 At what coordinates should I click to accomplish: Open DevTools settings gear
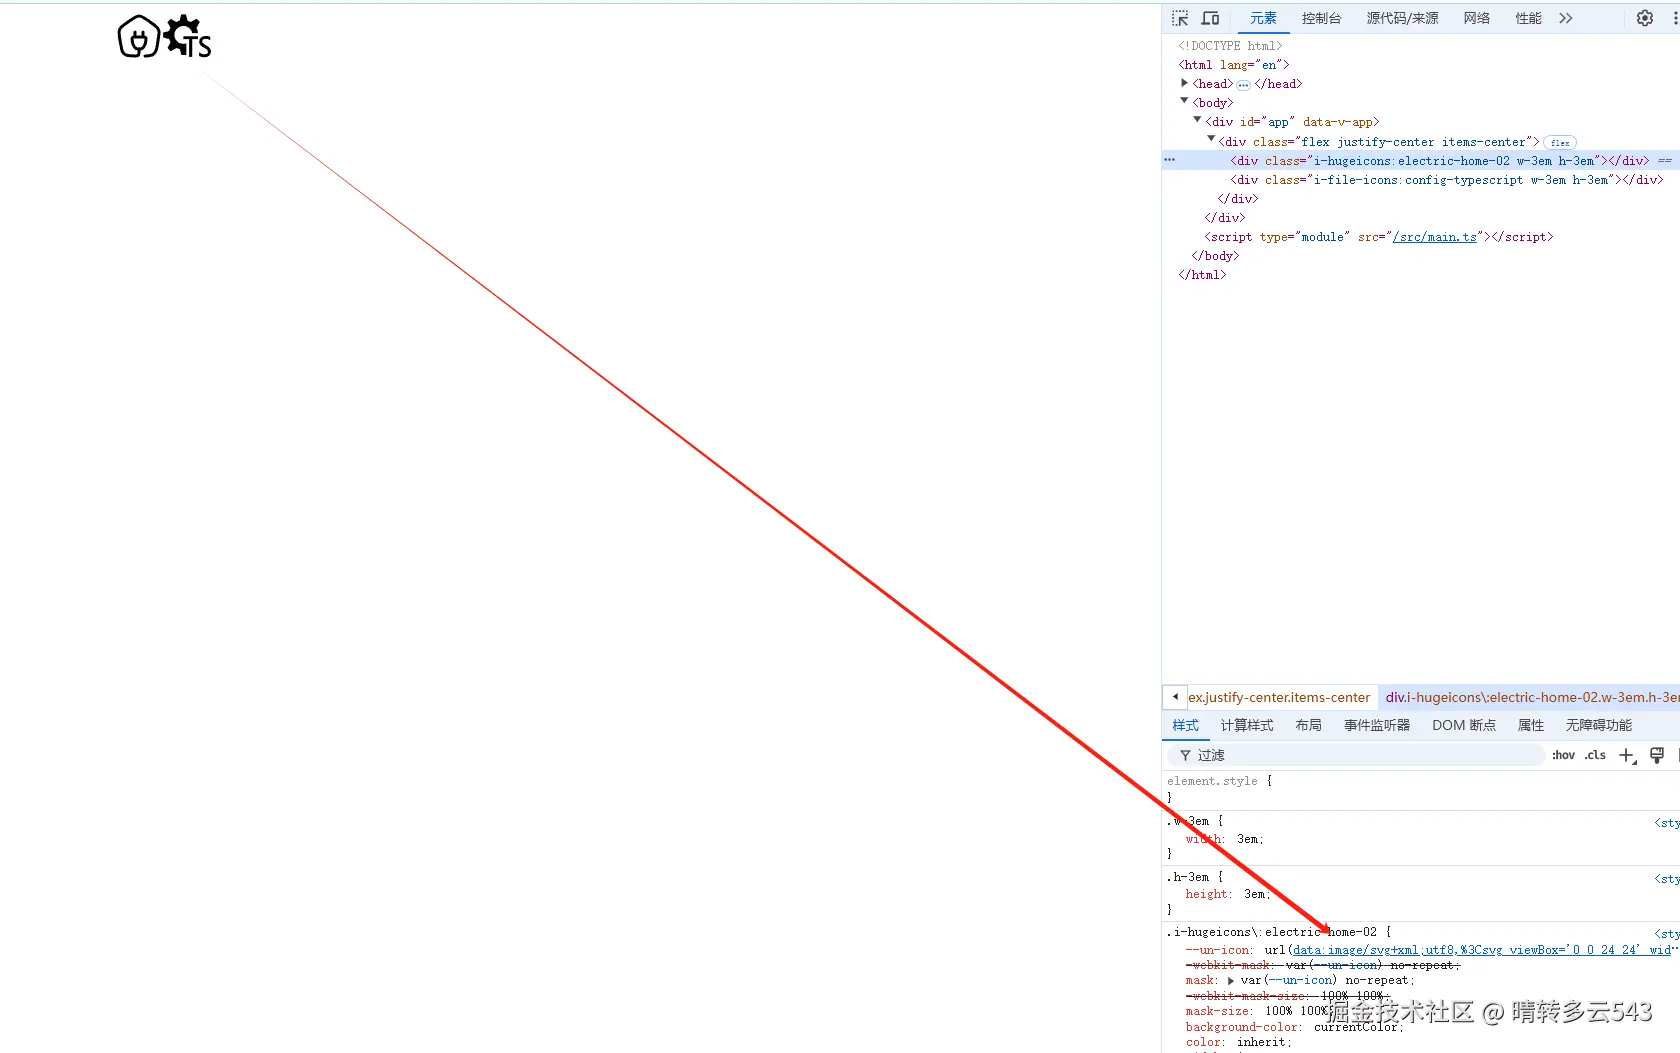(x=1644, y=18)
